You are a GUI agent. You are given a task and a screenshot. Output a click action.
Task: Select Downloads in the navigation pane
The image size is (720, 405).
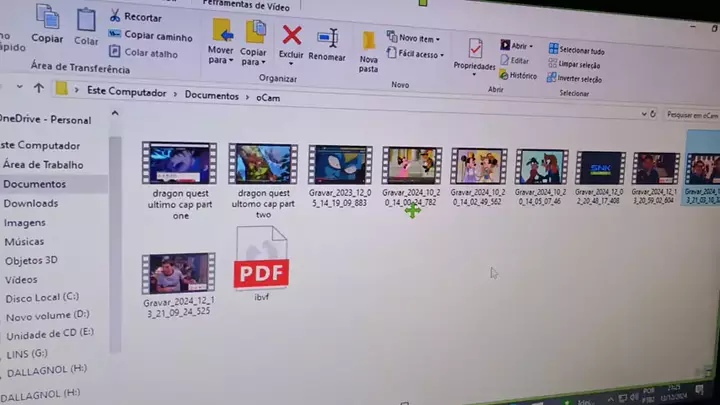coord(31,203)
